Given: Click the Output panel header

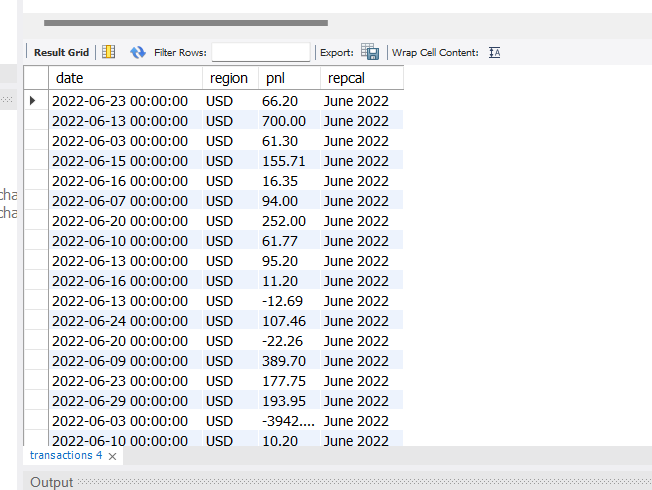Looking at the screenshot, I should click(51, 482).
